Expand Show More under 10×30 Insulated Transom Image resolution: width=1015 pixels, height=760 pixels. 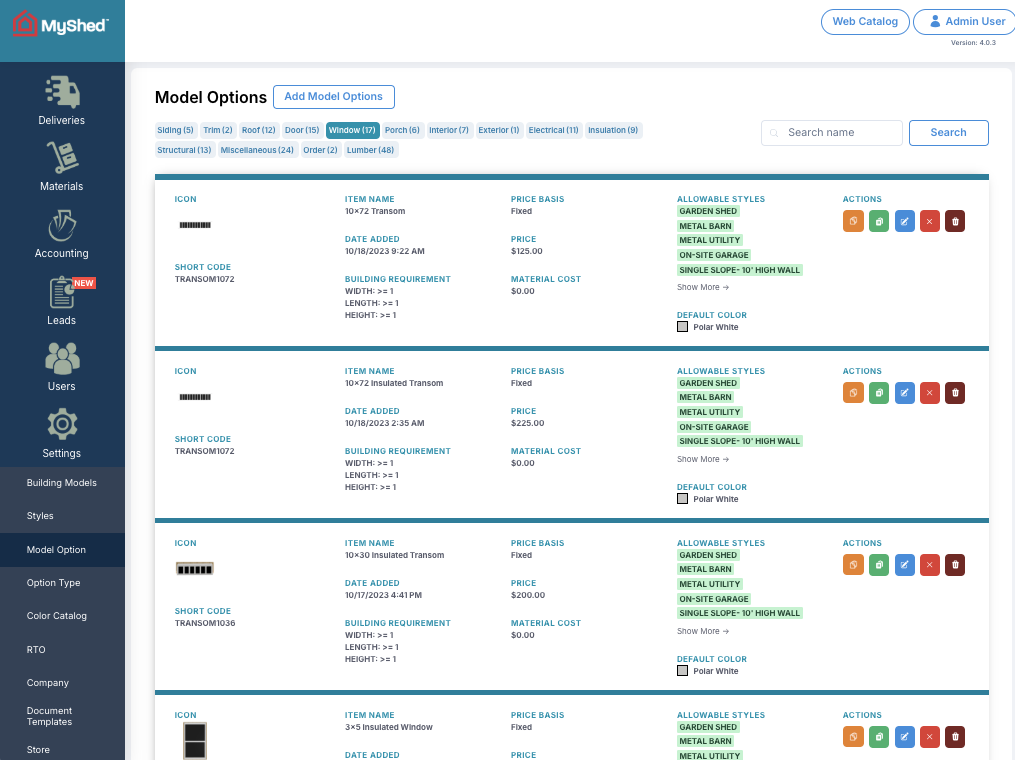click(701, 631)
